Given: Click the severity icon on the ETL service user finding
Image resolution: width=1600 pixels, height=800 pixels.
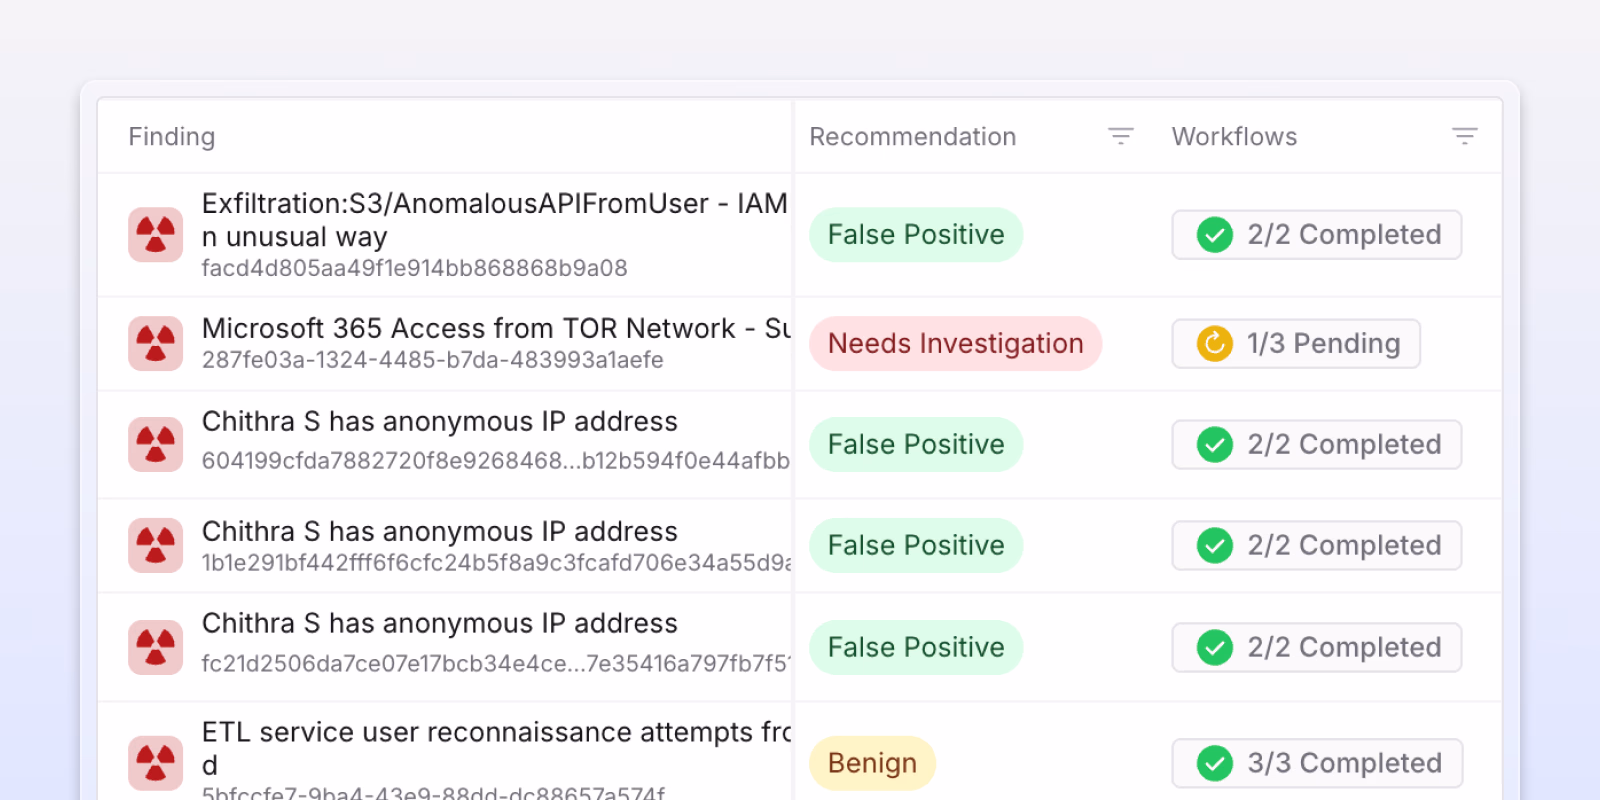Looking at the screenshot, I should (x=155, y=763).
